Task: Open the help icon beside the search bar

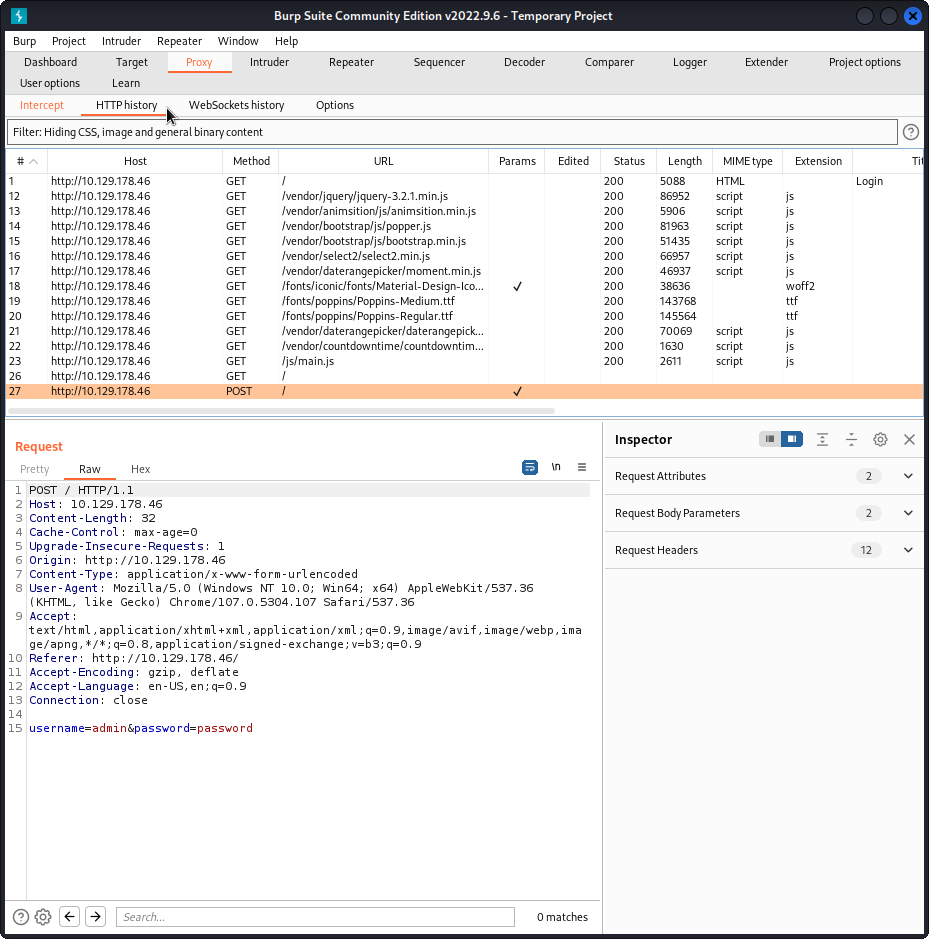Action: pyautogui.click(x=19, y=916)
